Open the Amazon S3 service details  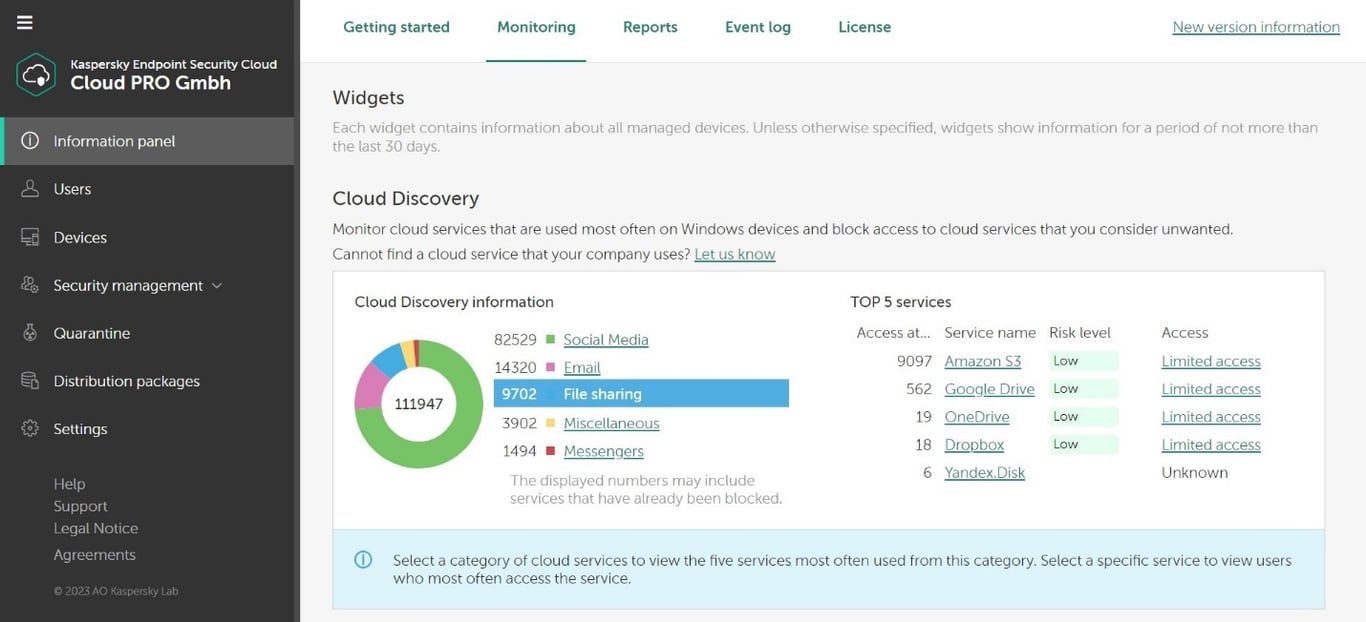click(x=983, y=361)
